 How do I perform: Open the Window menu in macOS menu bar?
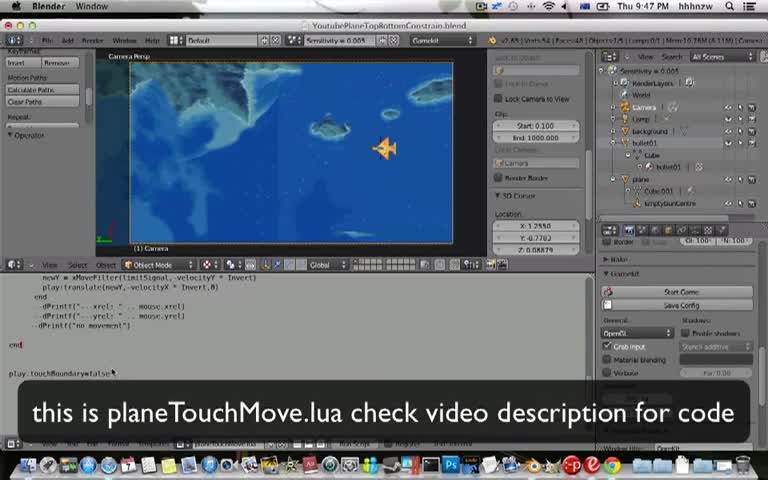(92, 6)
